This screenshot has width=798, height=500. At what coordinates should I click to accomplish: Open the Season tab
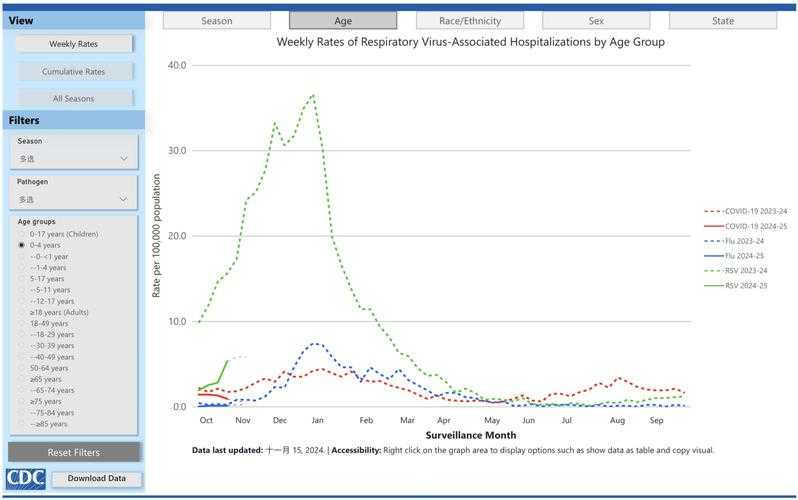click(216, 20)
